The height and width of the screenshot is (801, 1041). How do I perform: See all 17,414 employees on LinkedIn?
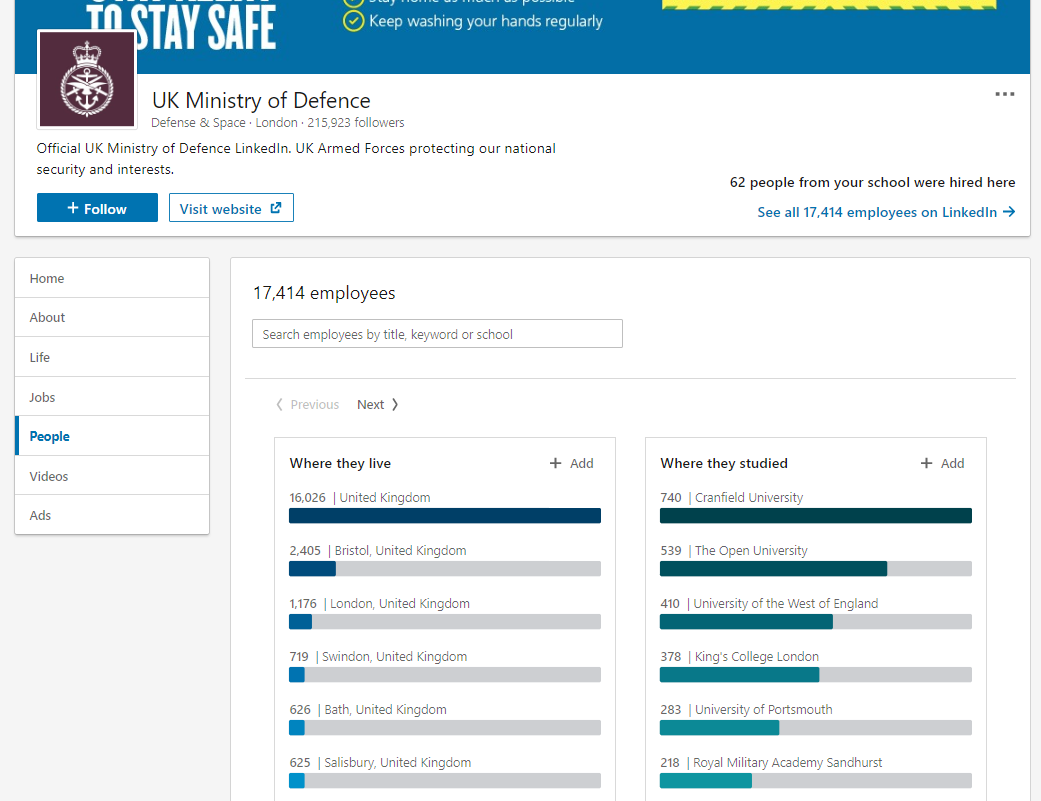(886, 212)
